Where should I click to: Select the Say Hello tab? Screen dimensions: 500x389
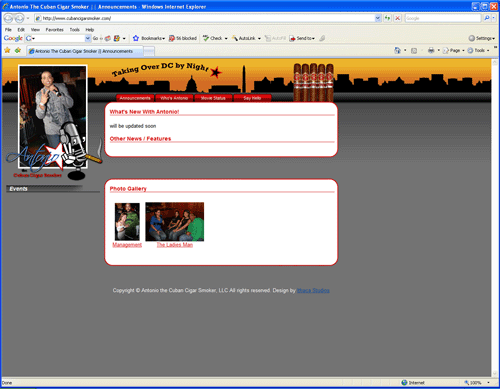tap(252, 98)
